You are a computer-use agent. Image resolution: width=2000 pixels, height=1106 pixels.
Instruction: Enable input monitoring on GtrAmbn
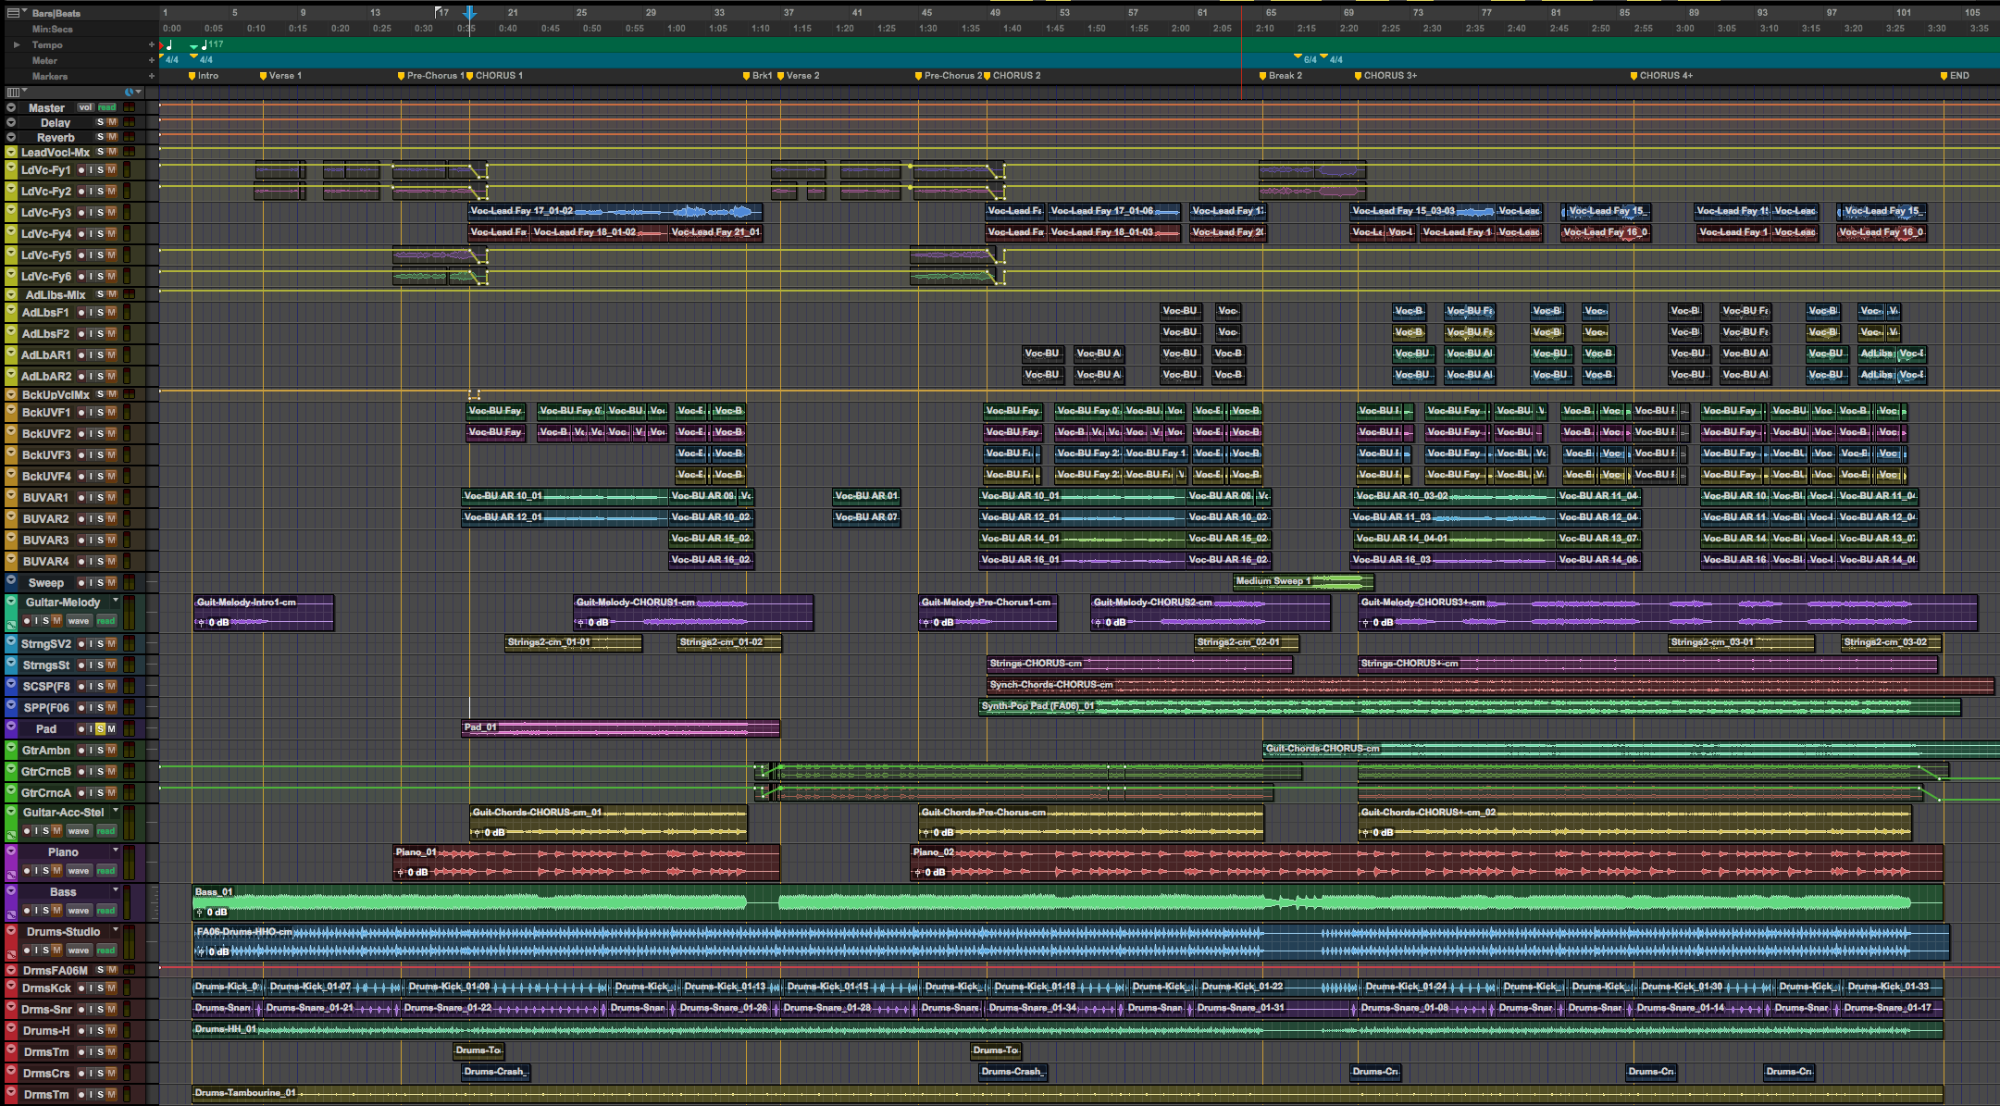point(91,751)
